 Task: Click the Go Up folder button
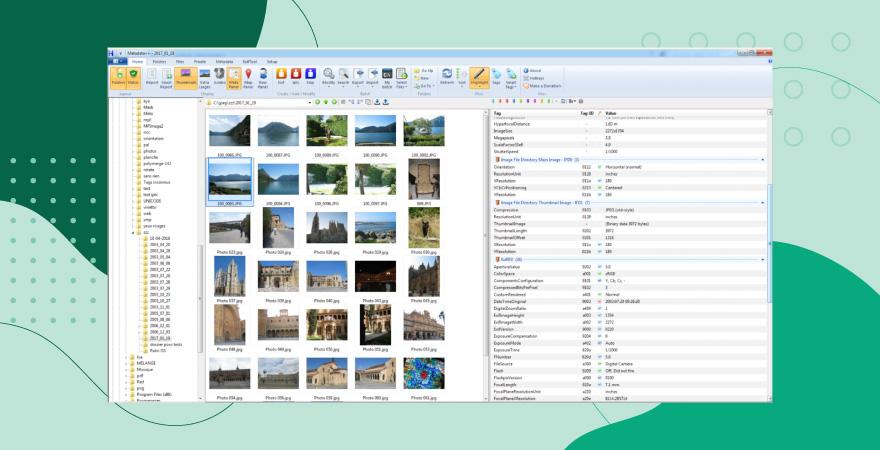click(x=424, y=71)
